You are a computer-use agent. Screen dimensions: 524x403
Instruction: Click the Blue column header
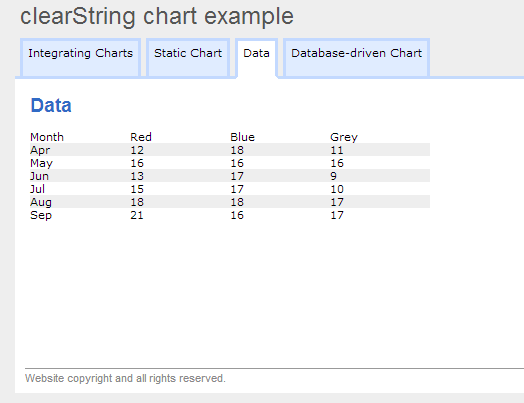pos(242,137)
